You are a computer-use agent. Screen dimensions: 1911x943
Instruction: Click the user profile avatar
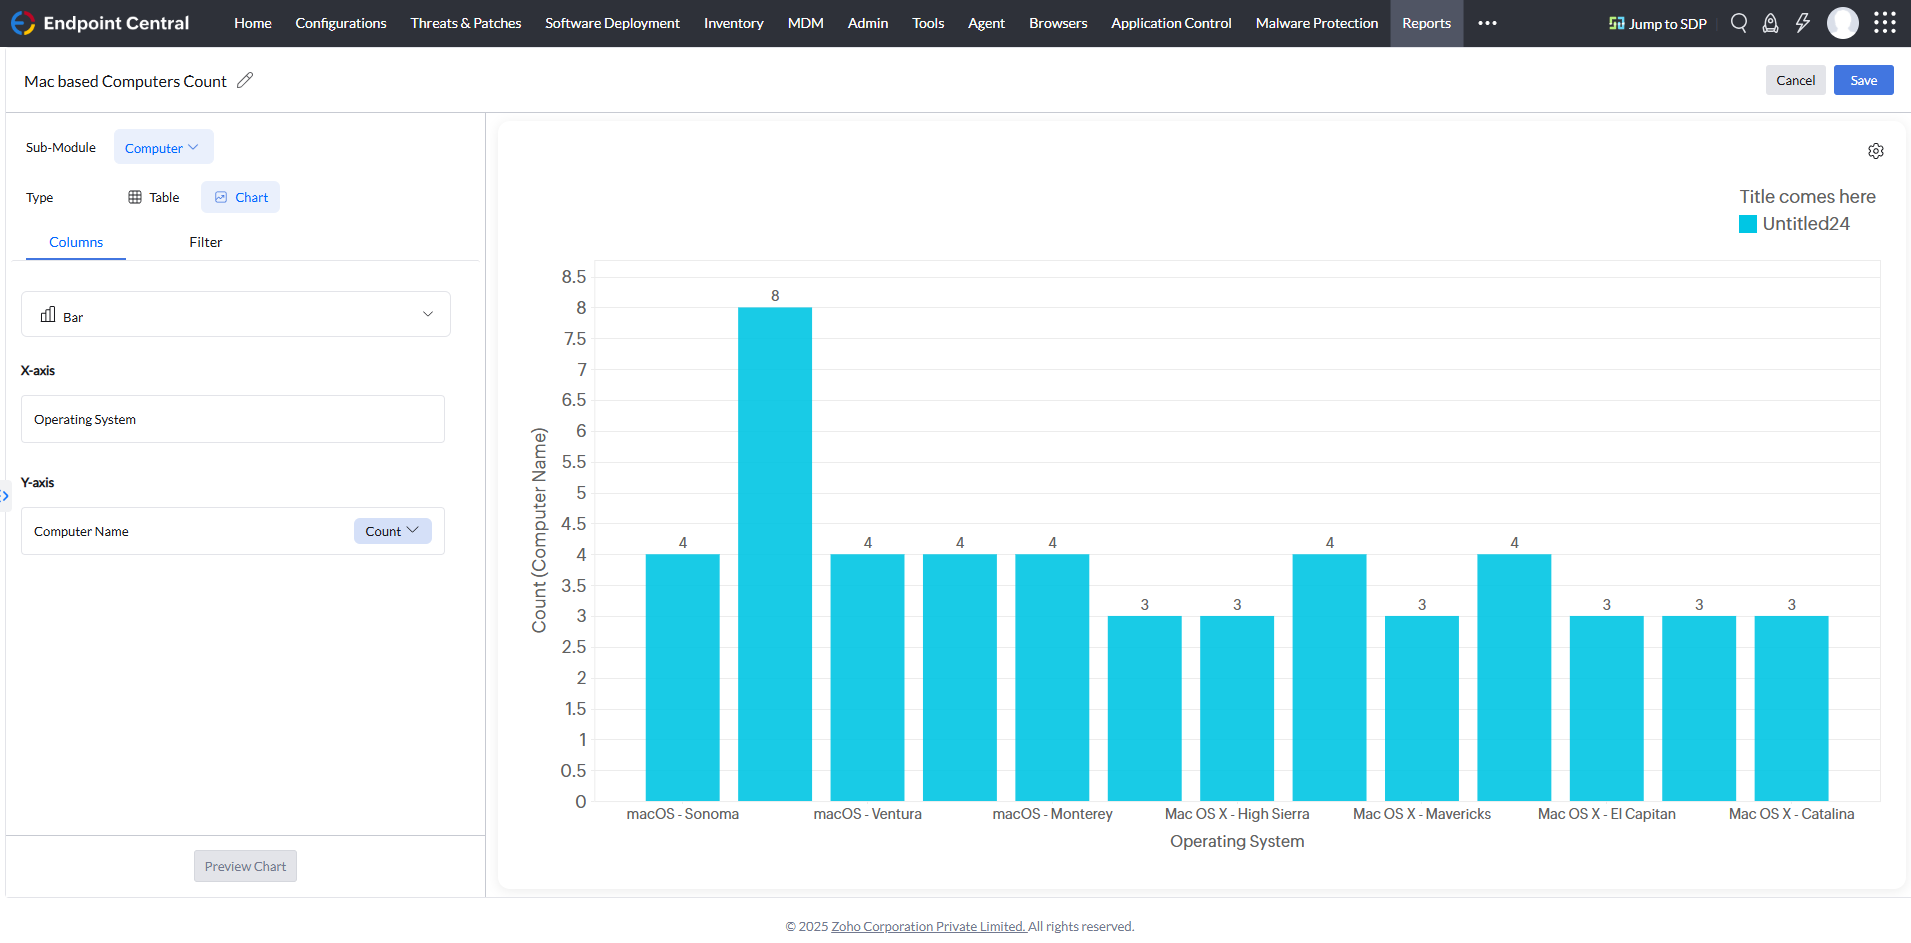[x=1843, y=22]
